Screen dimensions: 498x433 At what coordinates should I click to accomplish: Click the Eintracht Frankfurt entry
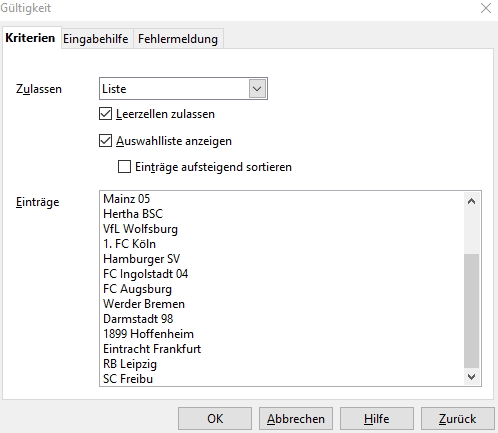[x=152, y=349]
